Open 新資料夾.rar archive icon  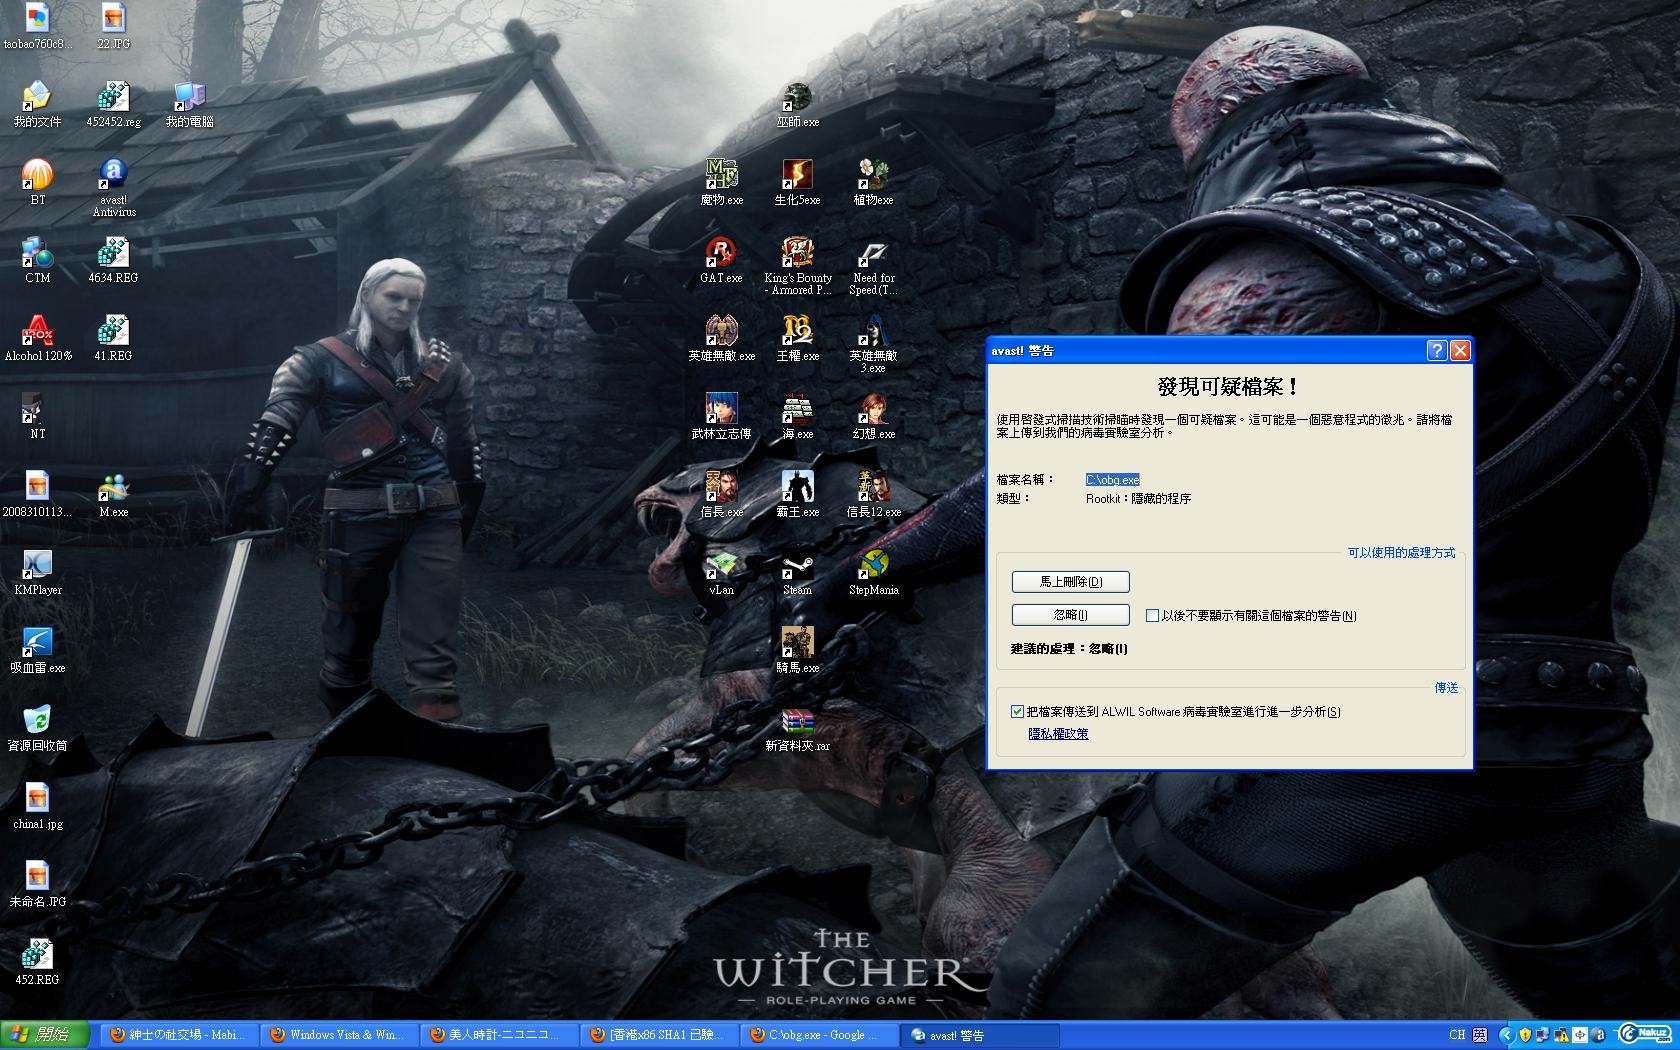pyautogui.click(x=797, y=728)
